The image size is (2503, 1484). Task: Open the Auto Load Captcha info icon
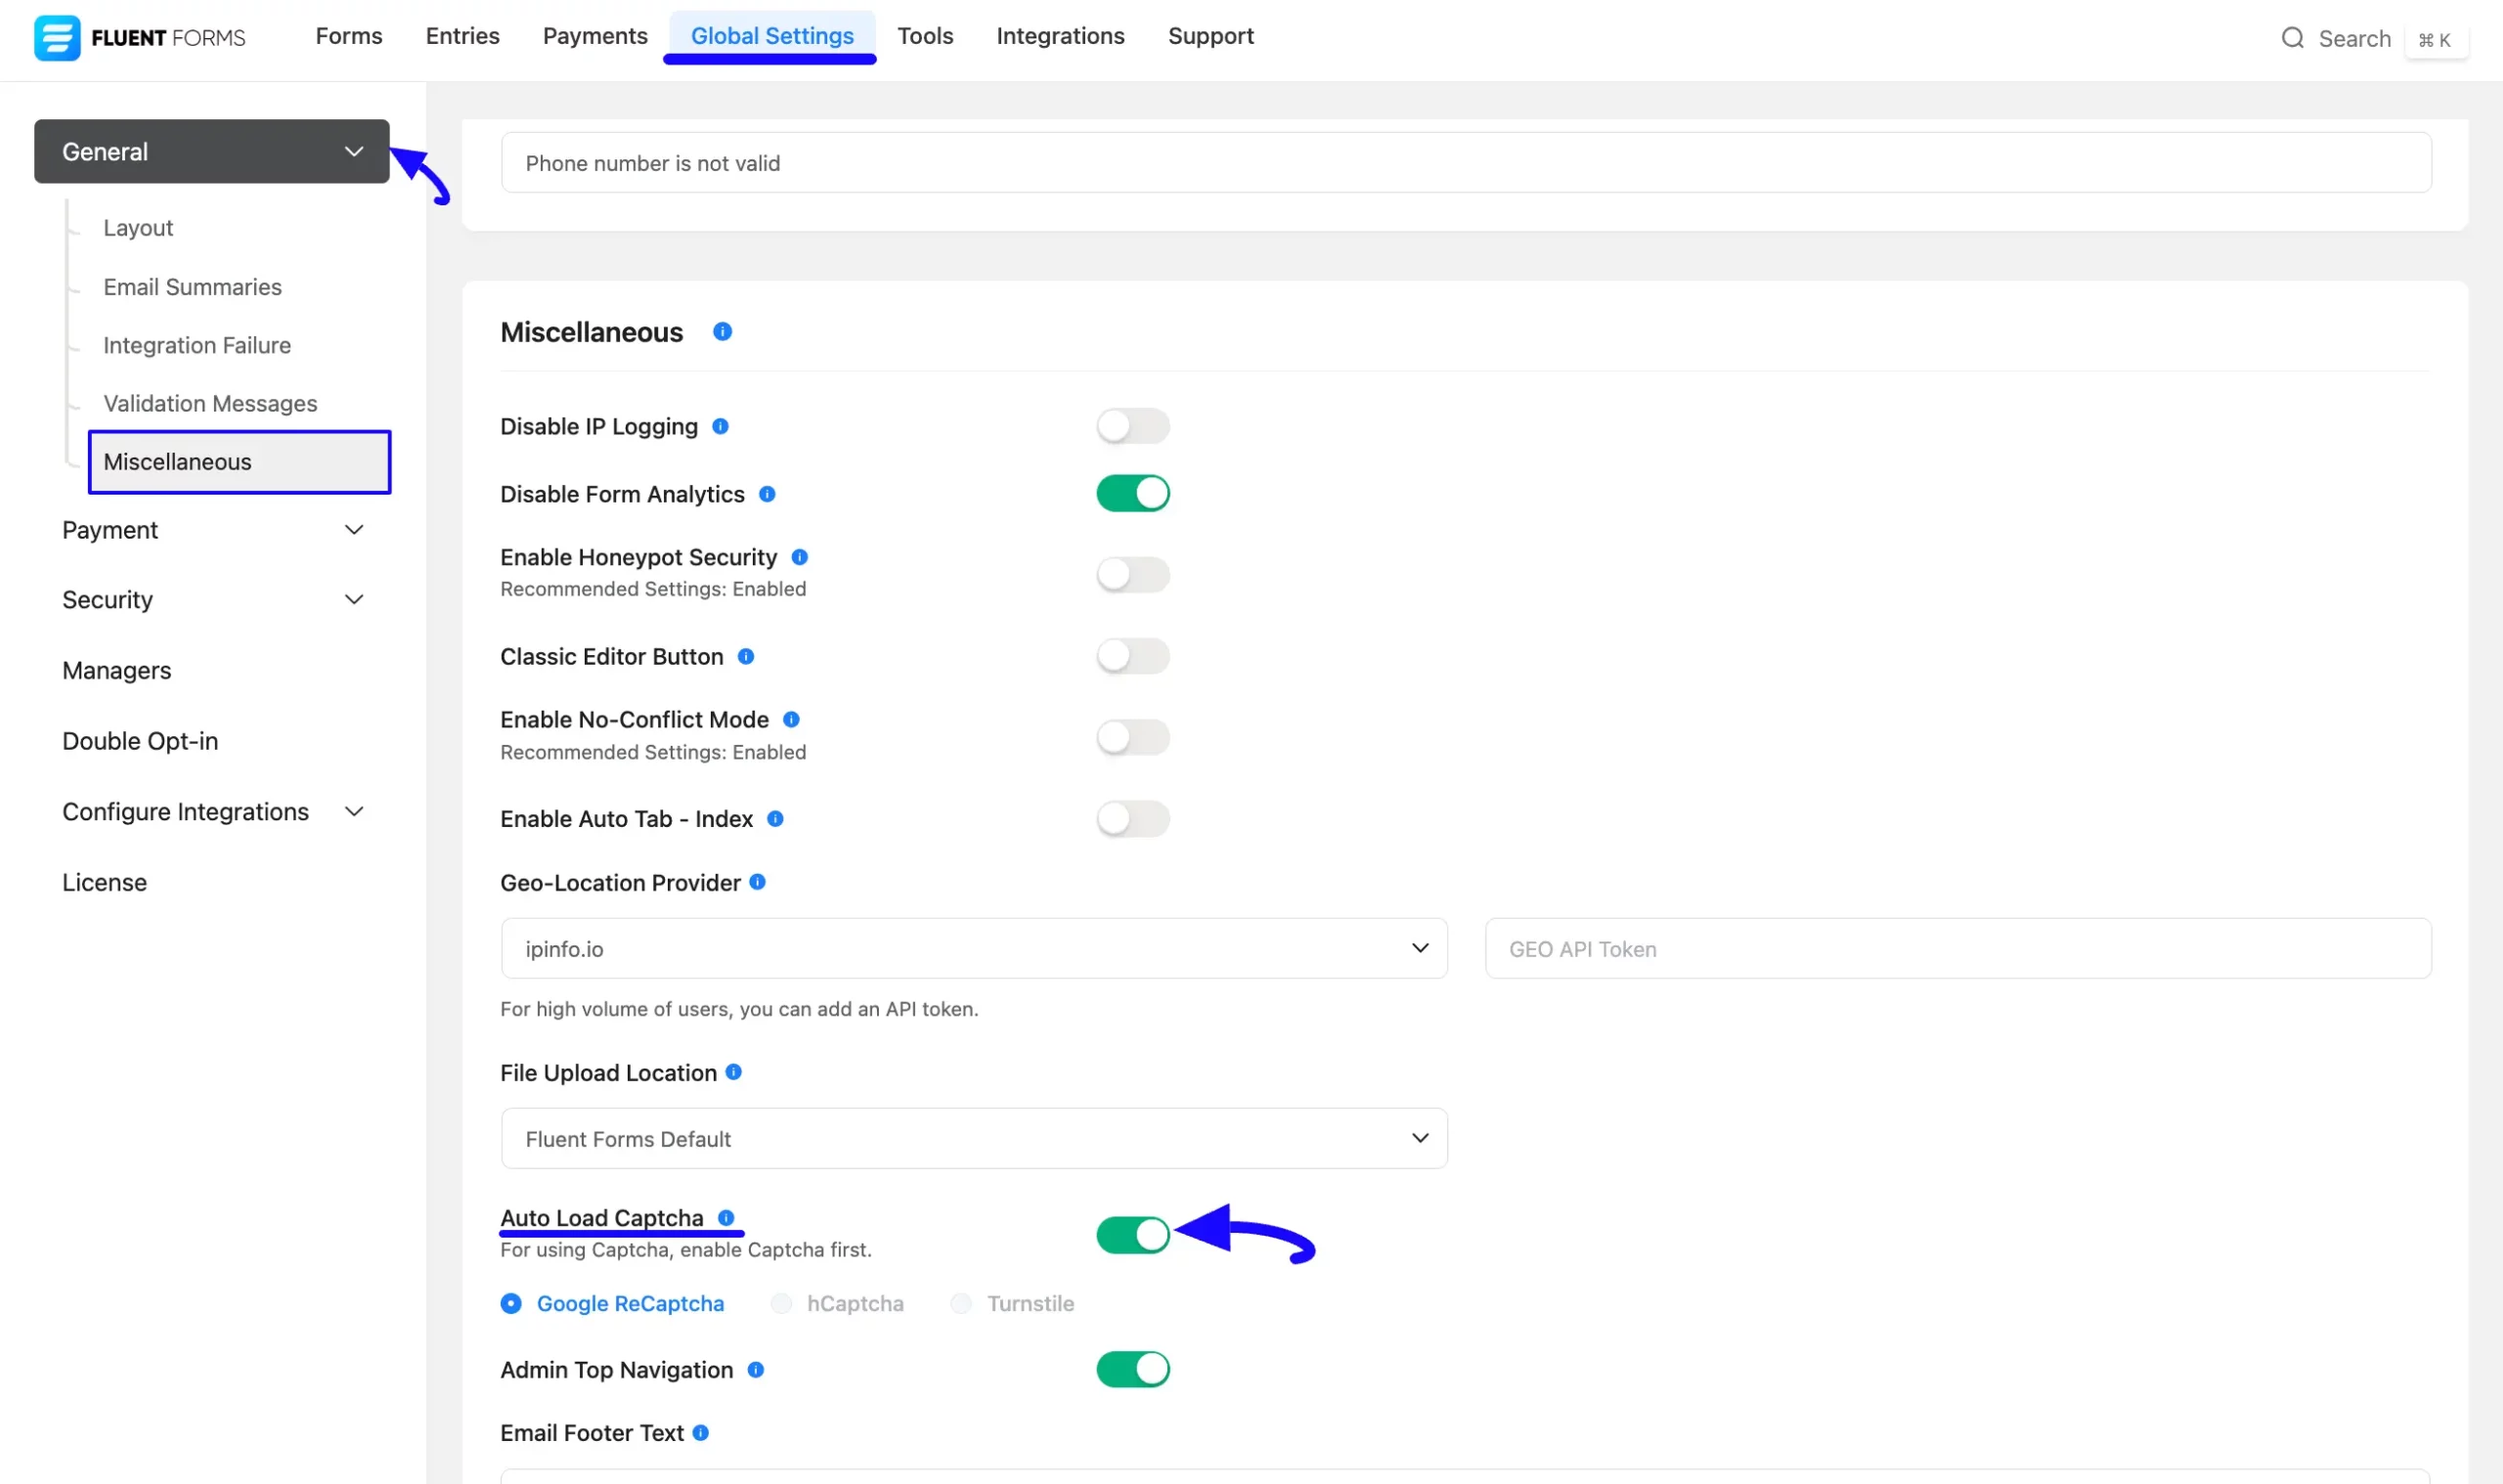pos(726,1218)
